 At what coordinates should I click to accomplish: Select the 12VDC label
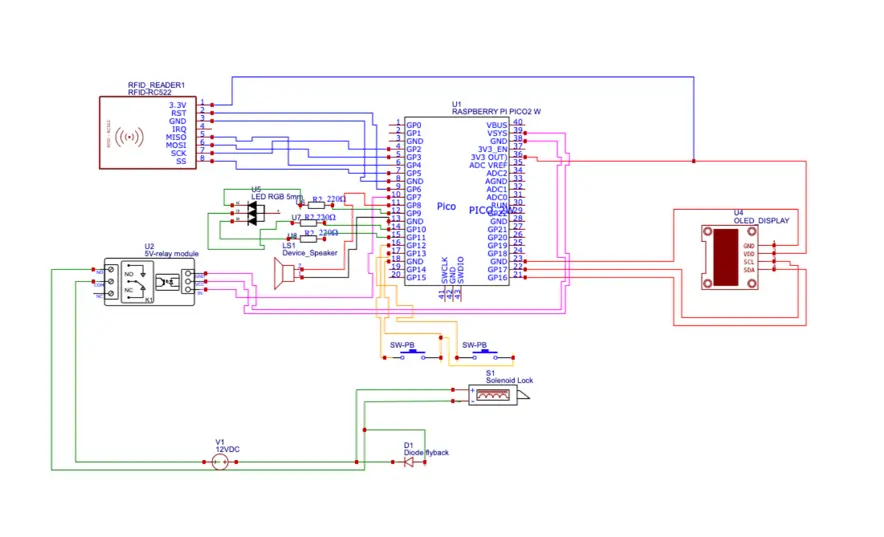pos(228,449)
